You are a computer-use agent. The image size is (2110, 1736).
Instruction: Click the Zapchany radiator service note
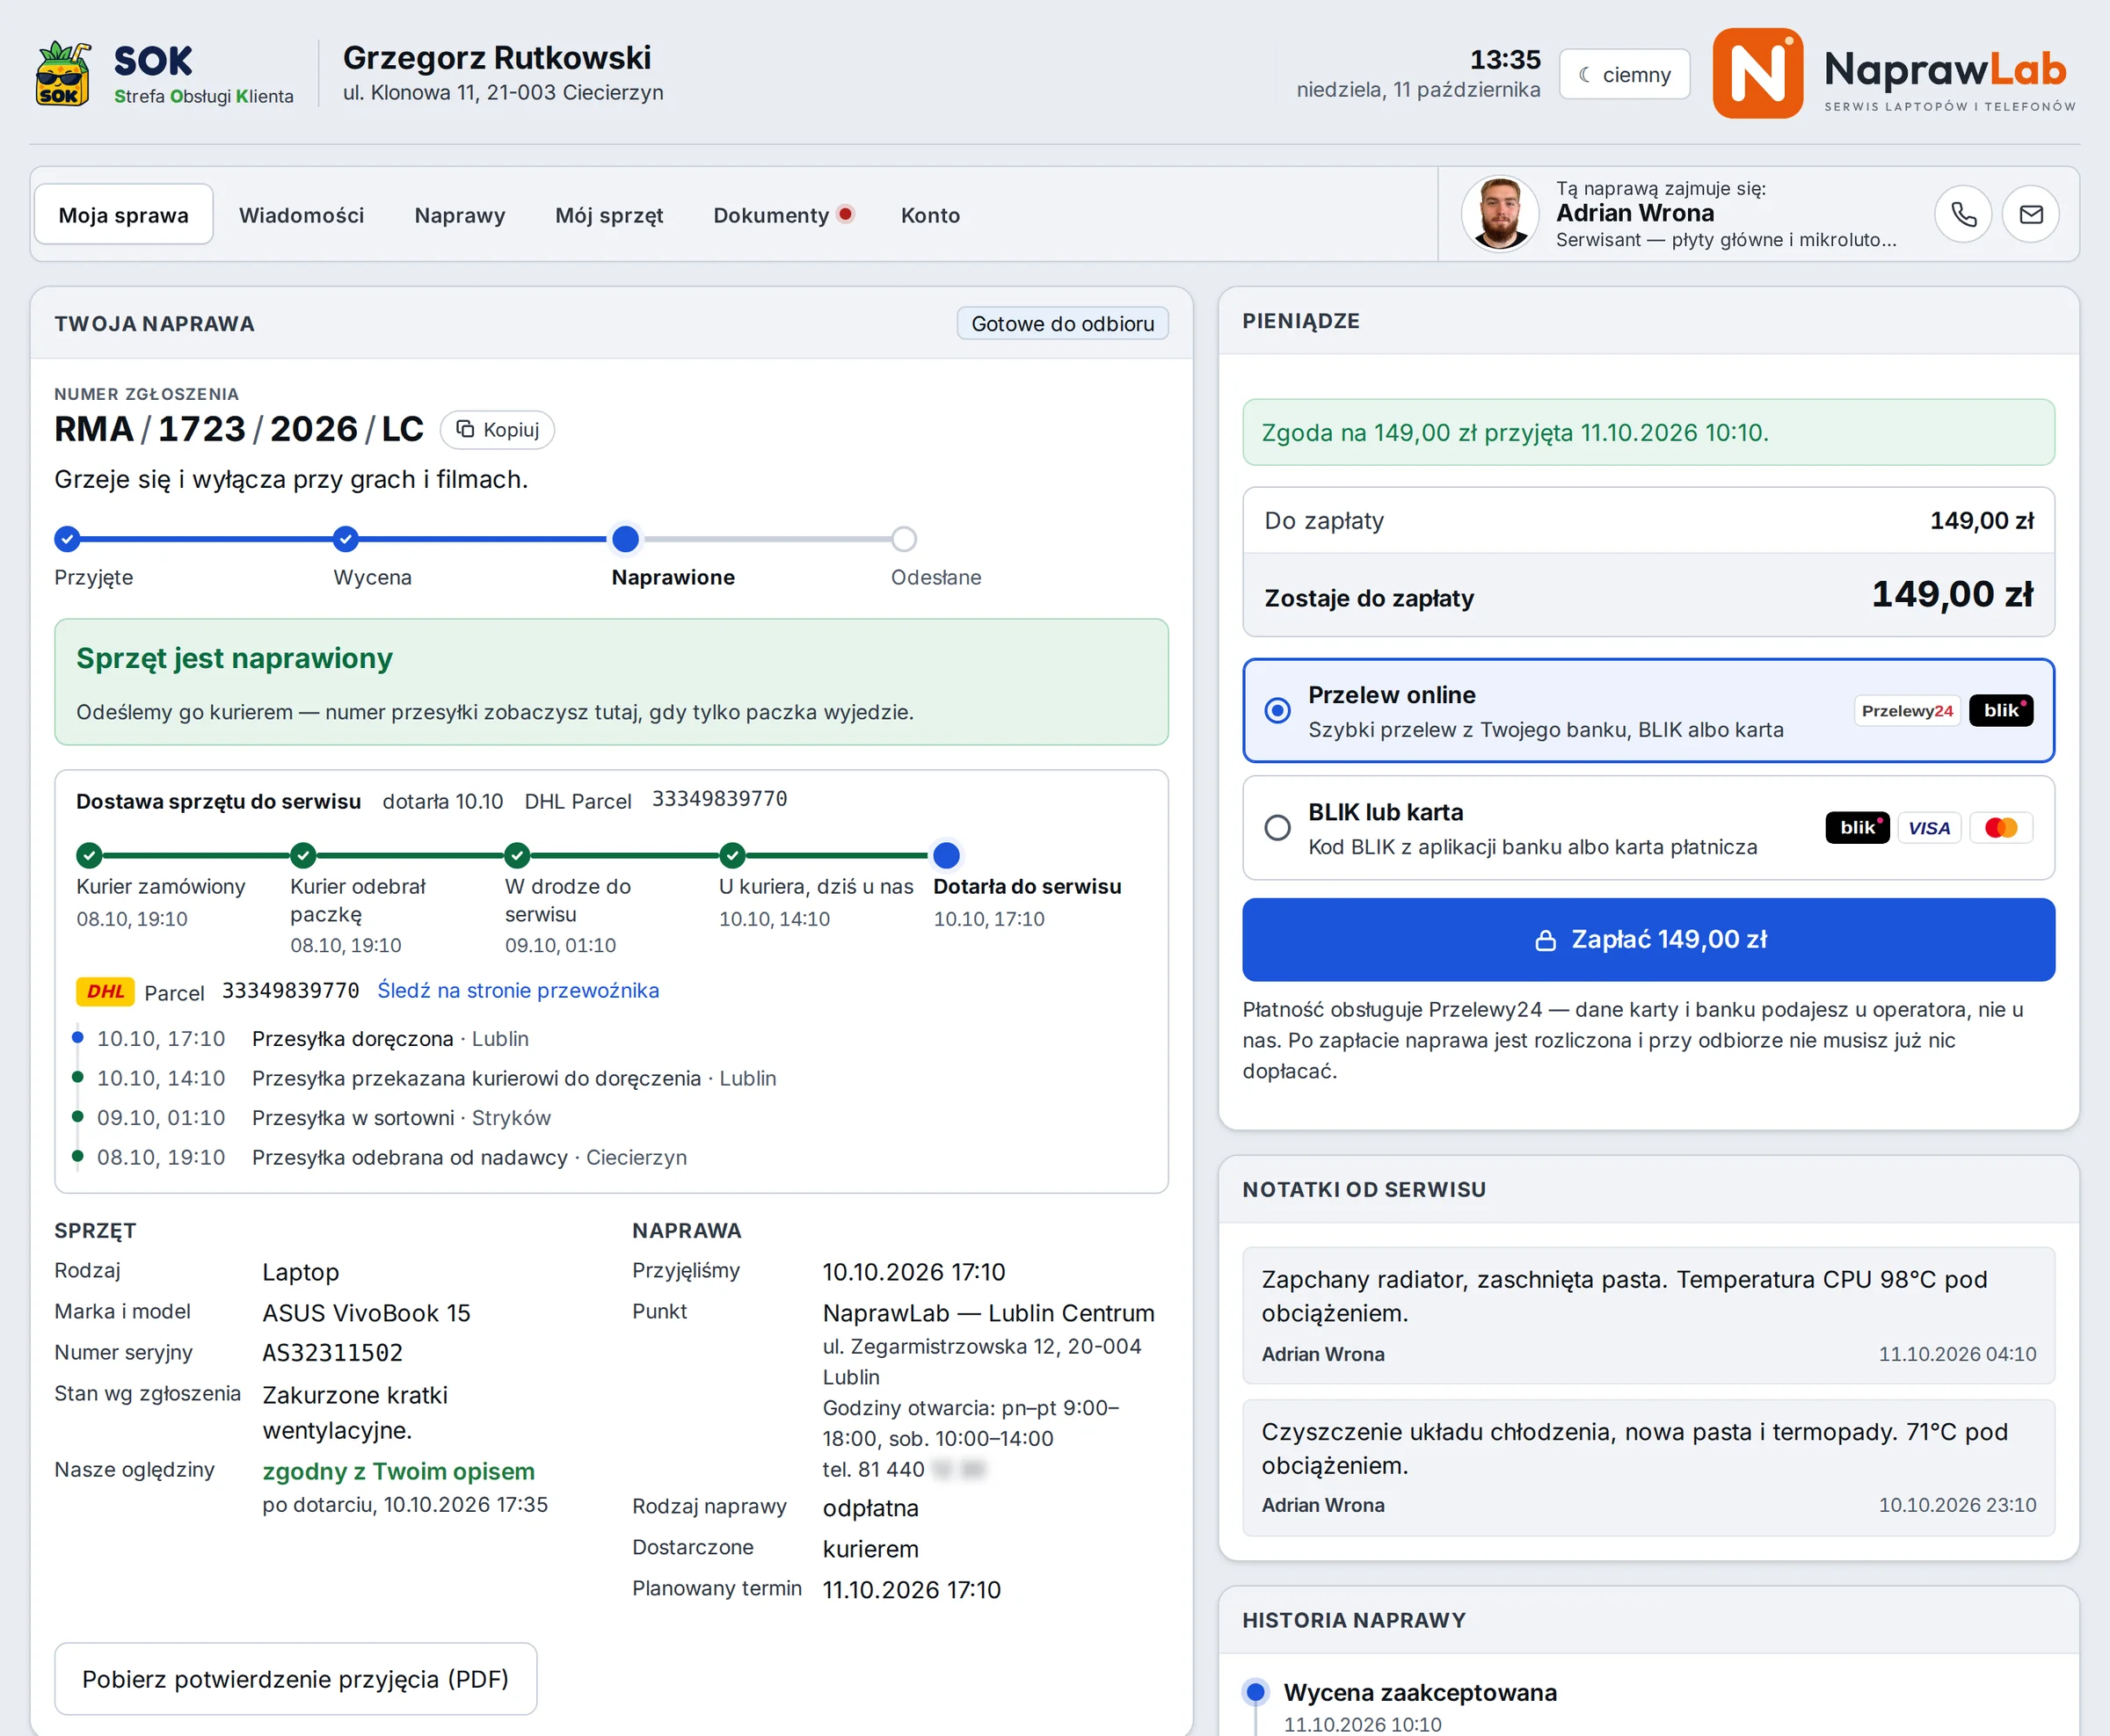(x=1648, y=1316)
